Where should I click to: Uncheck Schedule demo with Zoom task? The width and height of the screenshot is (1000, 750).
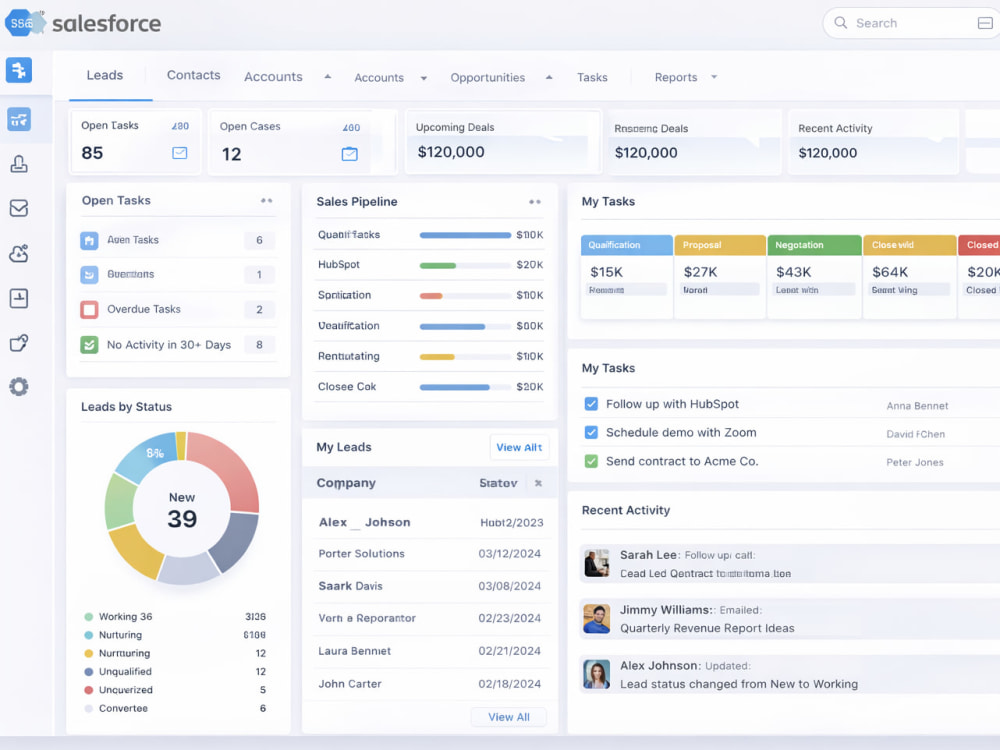[x=591, y=432]
